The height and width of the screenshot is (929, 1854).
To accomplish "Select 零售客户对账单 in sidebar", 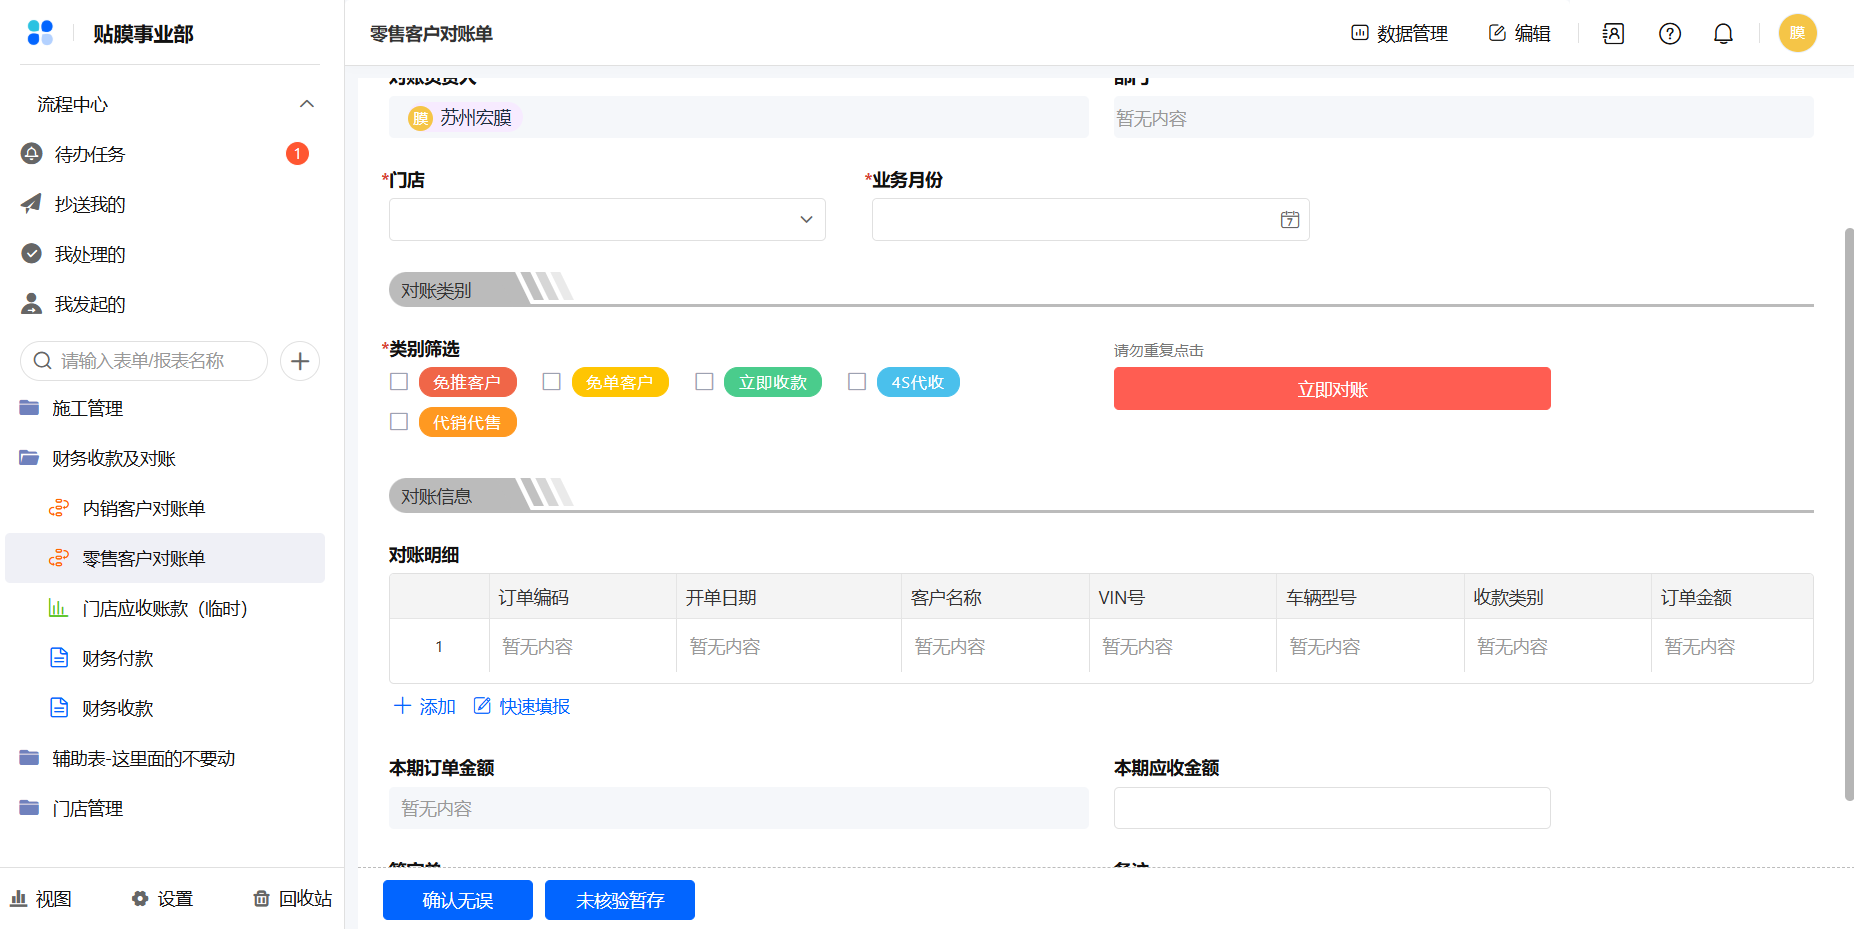I will click(x=165, y=558).
